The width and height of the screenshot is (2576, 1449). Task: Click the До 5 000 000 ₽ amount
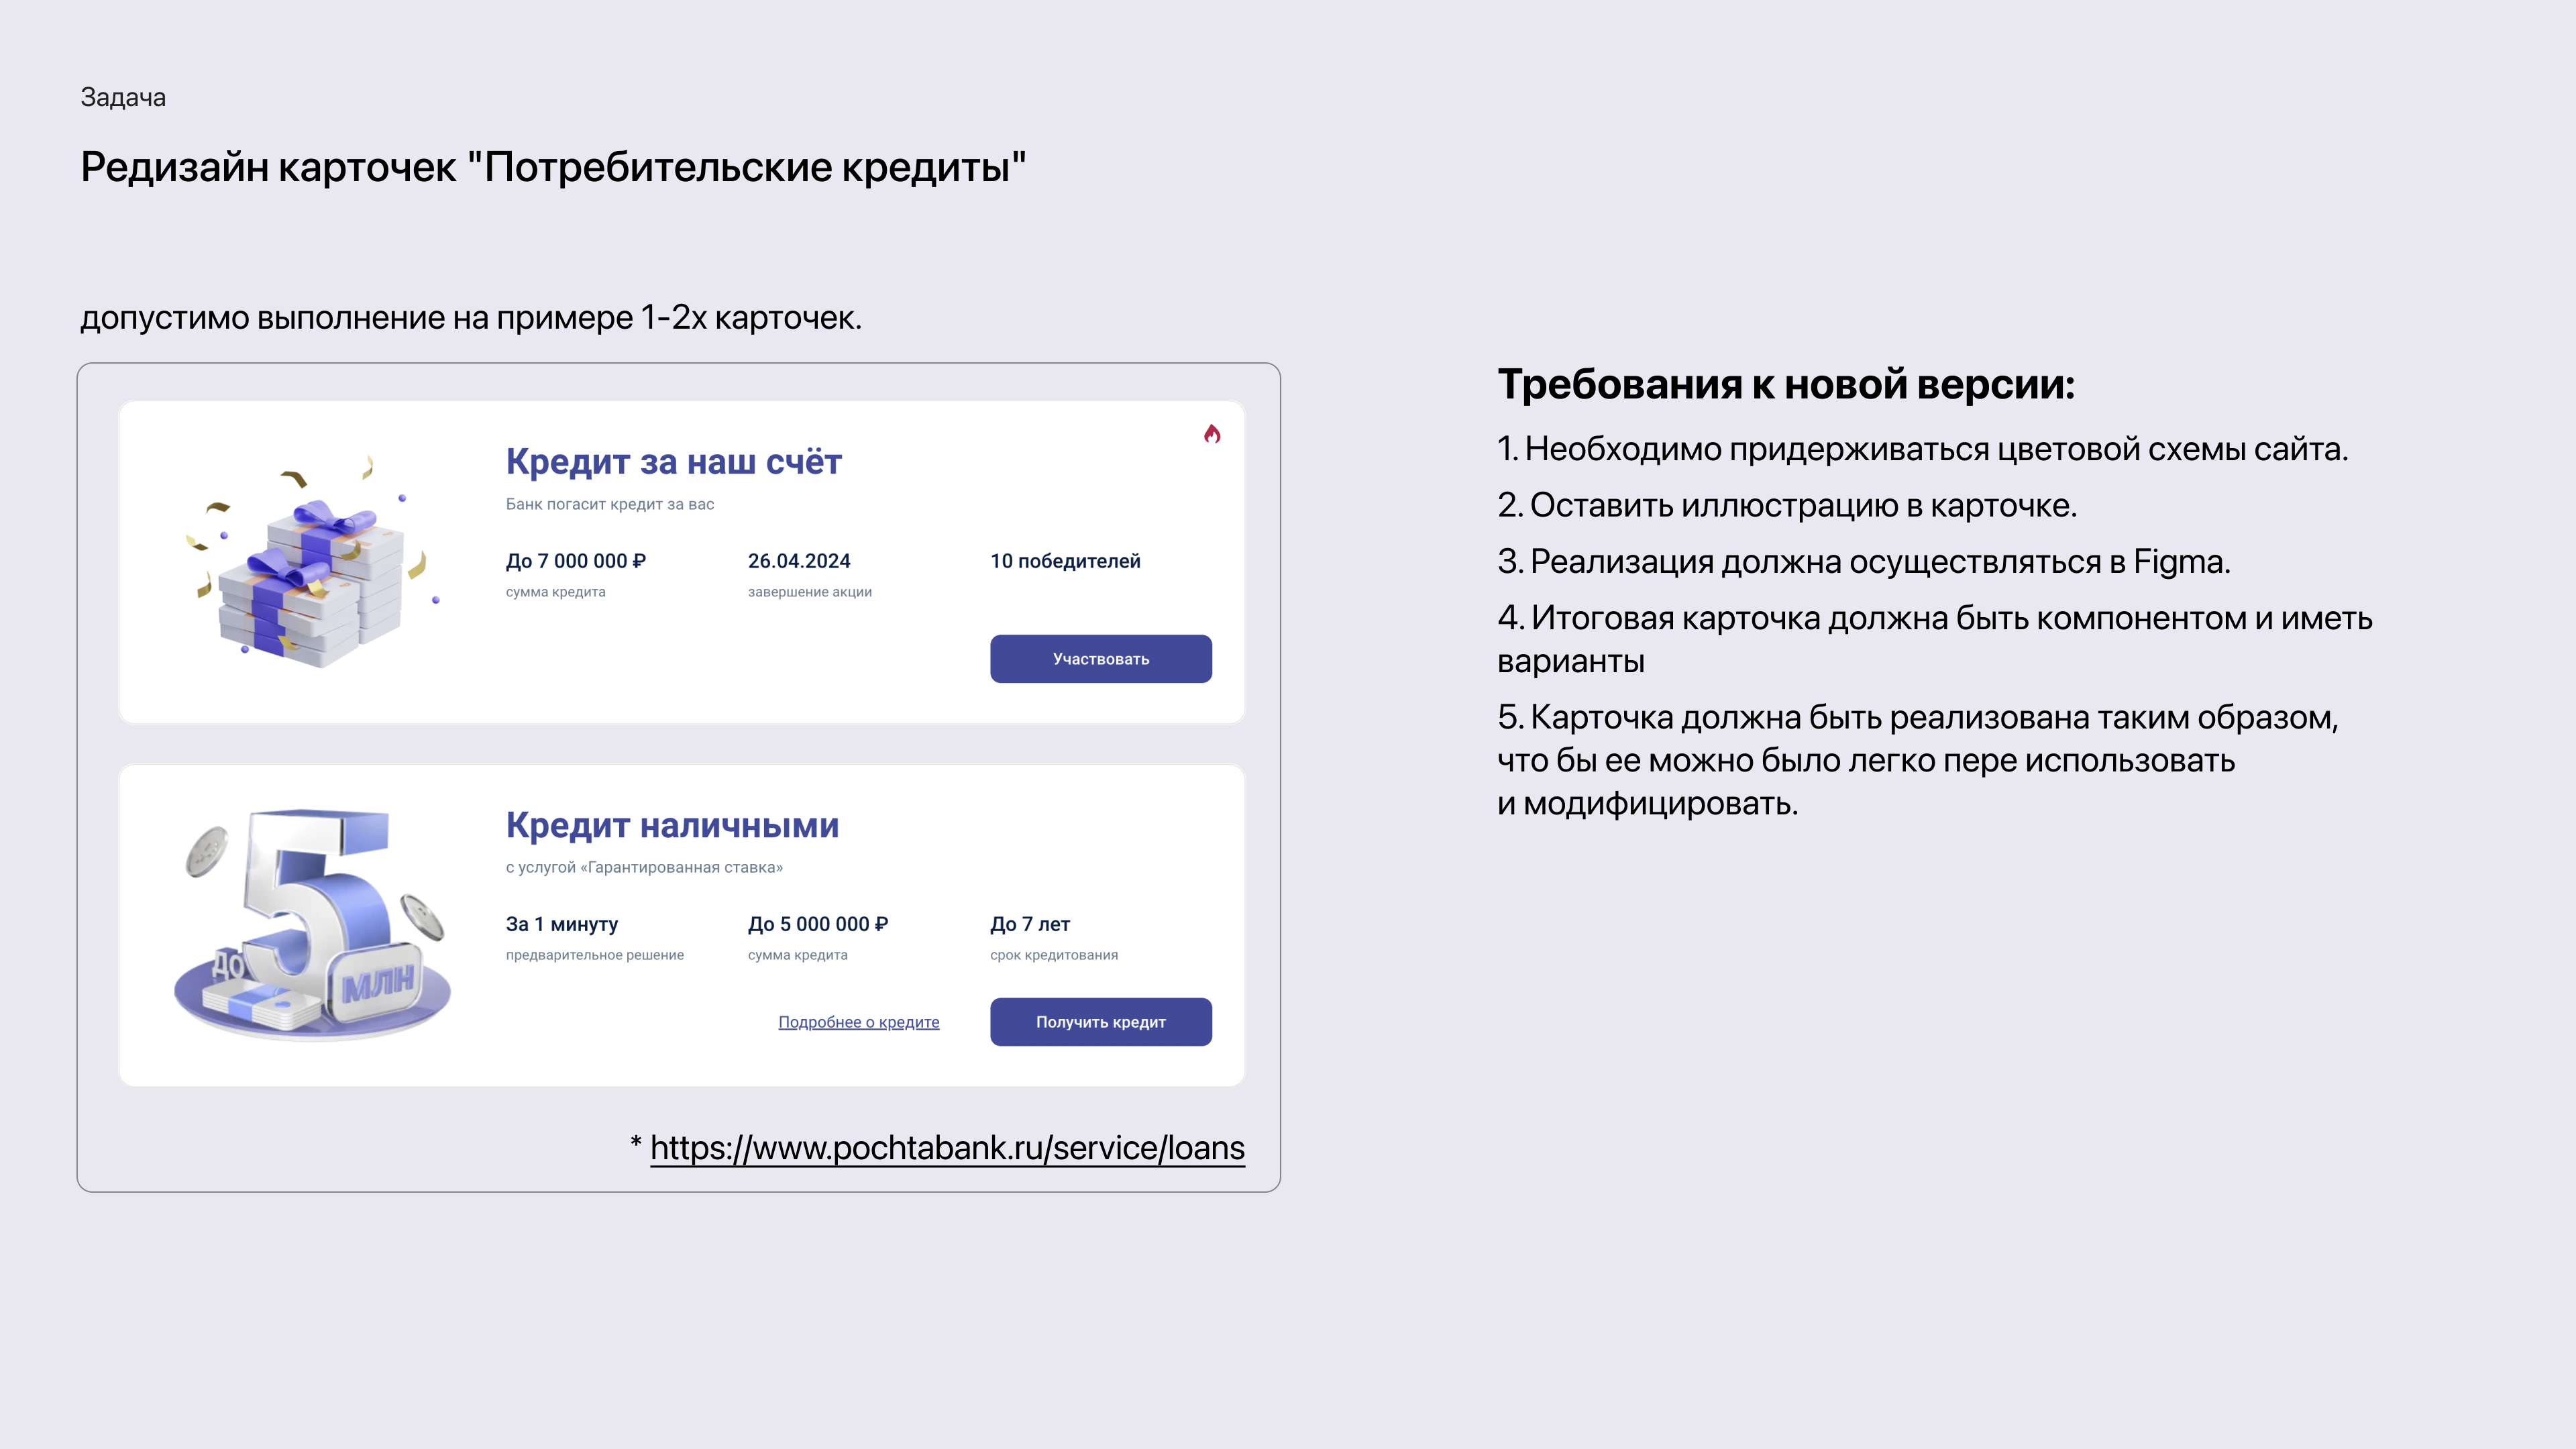pyautogui.click(x=818, y=924)
